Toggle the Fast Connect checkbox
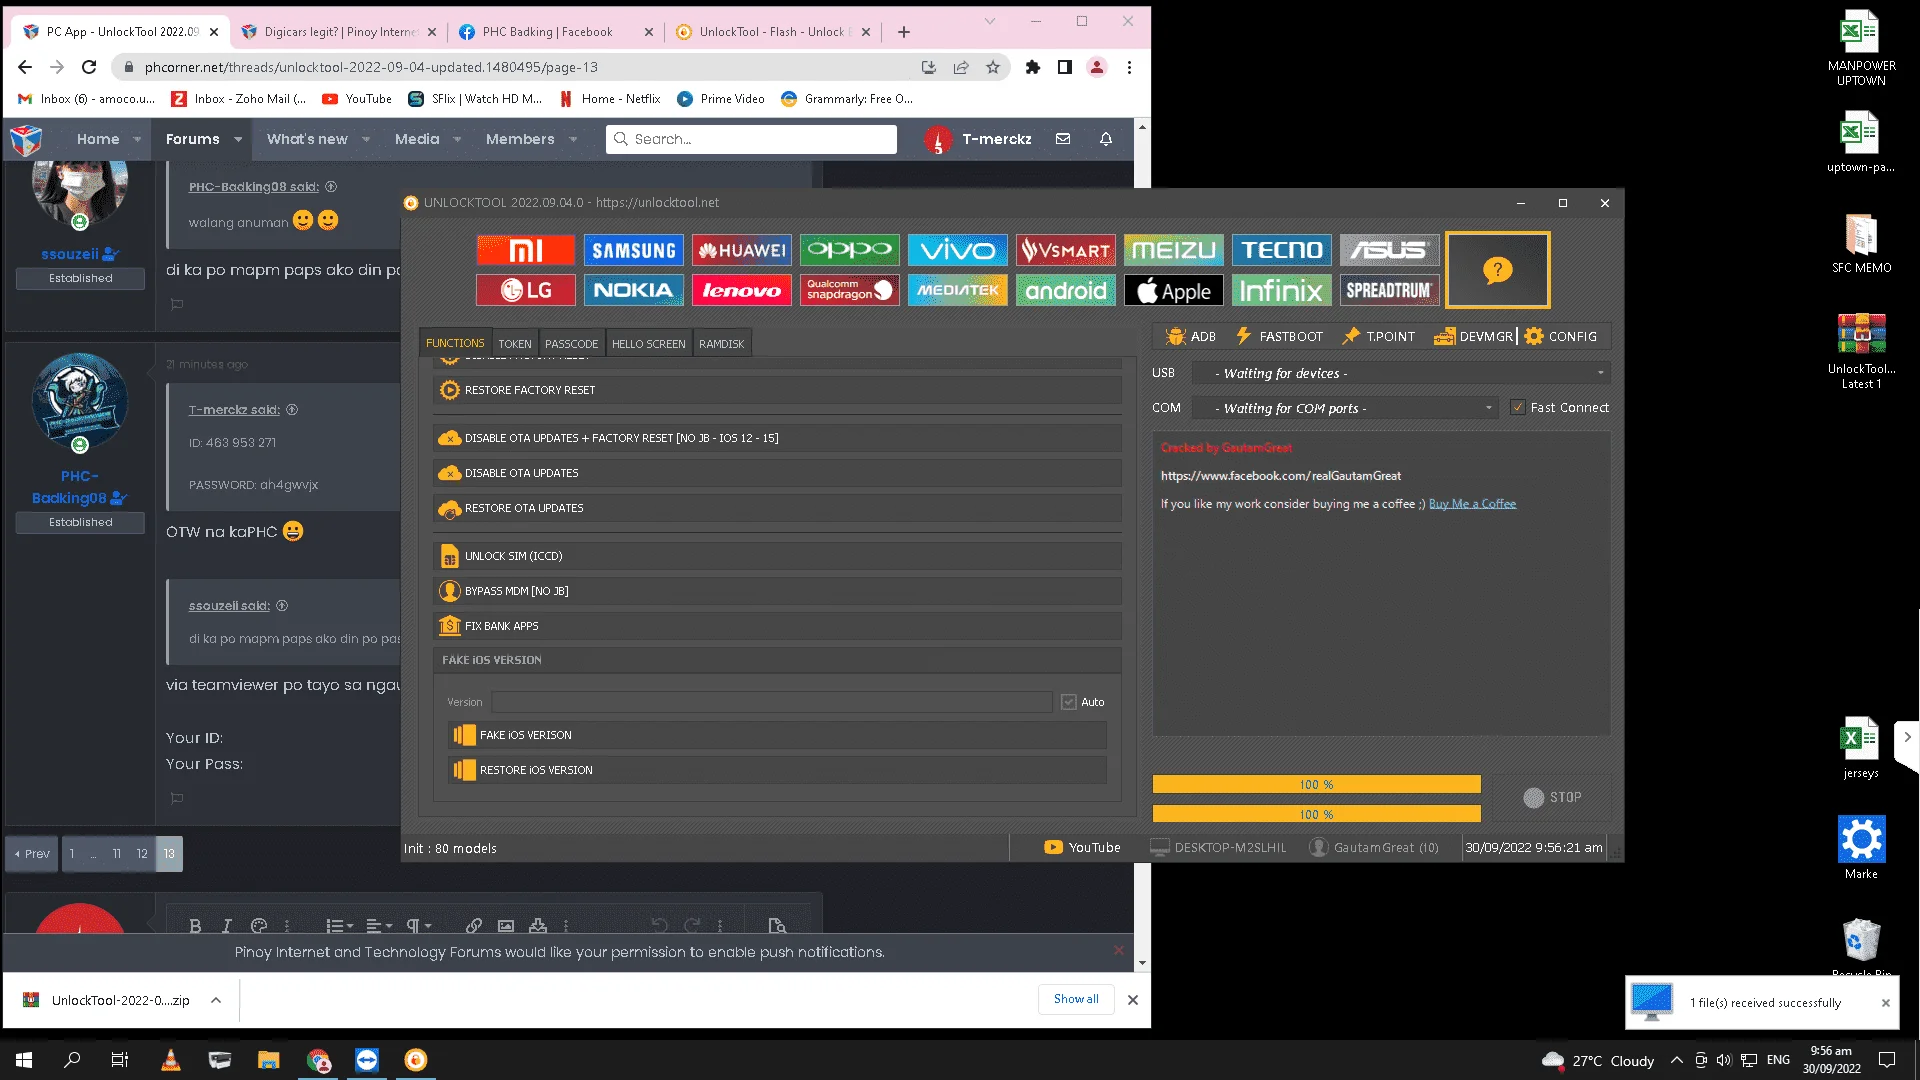Viewport: 1920px width, 1080px height. click(x=1518, y=408)
